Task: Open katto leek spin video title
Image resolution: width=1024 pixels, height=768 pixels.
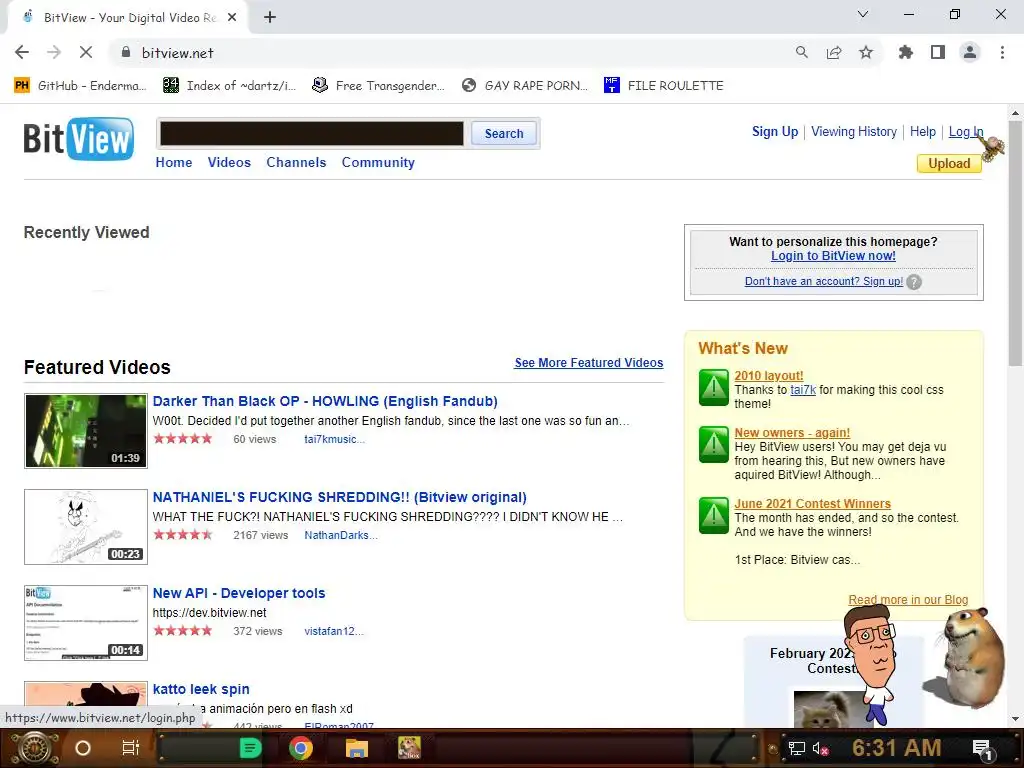Action: coord(201,689)
